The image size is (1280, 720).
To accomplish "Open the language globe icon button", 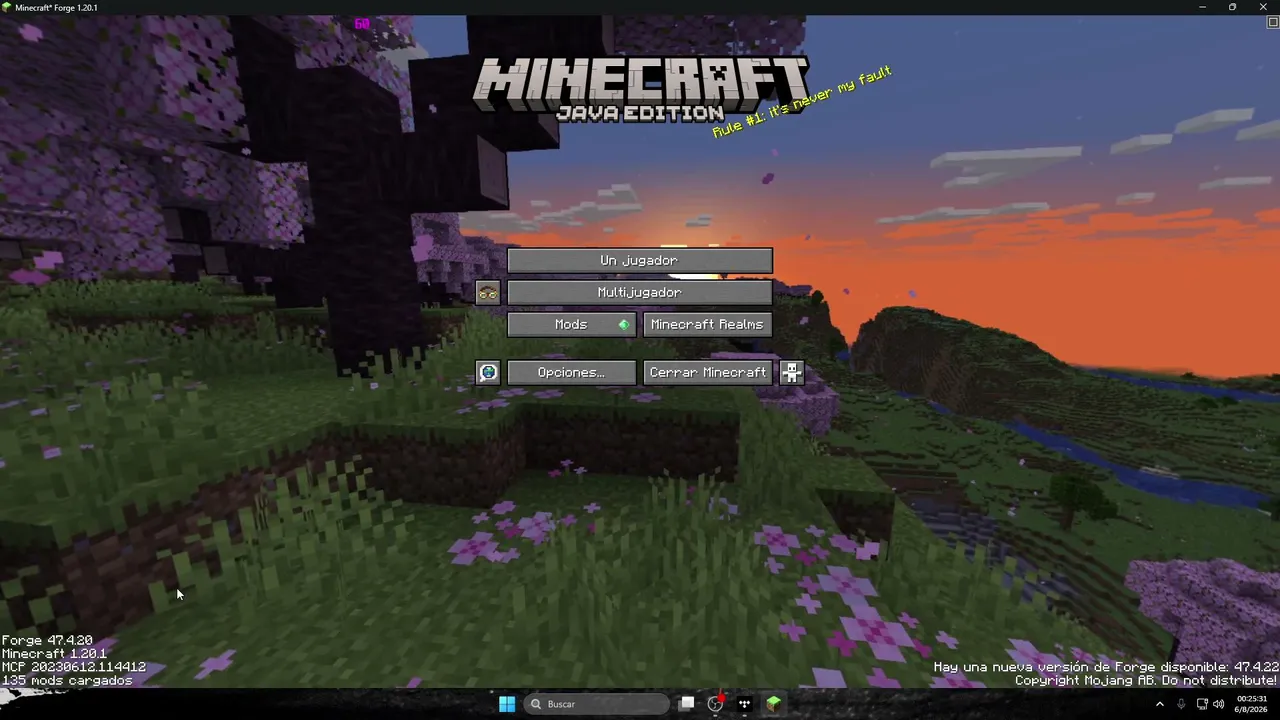I will (488, 372).
